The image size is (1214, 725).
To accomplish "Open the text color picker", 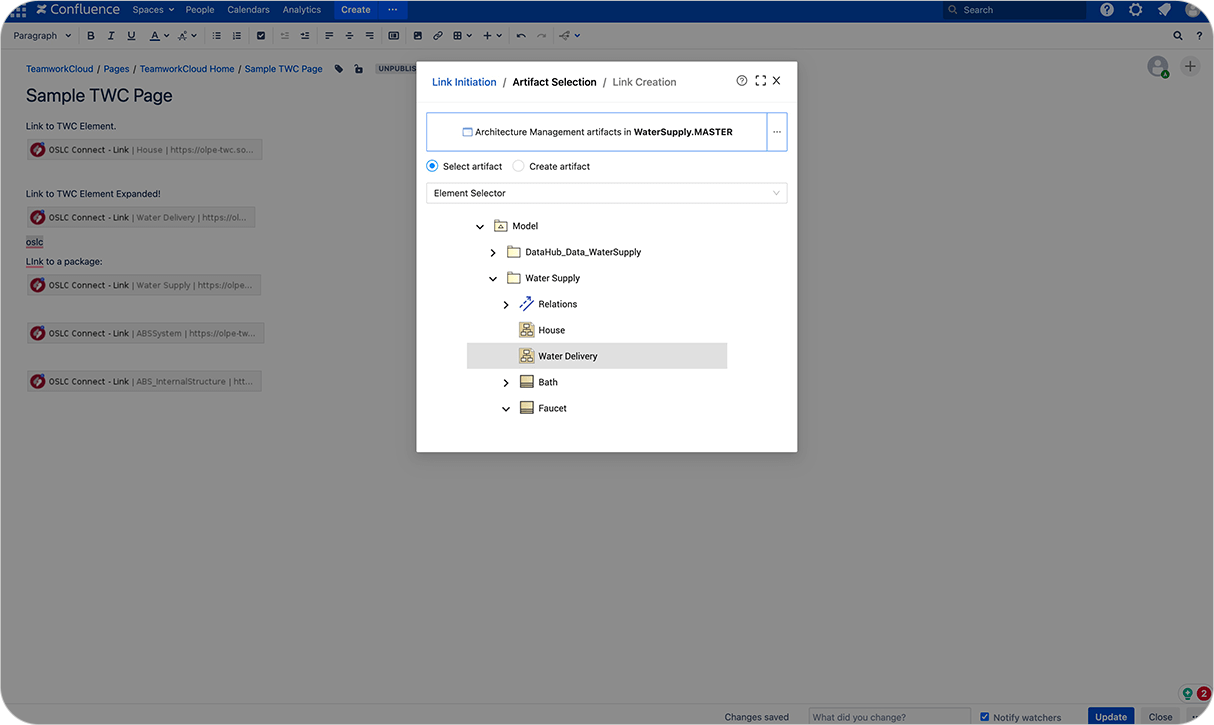I will [155, 35].
